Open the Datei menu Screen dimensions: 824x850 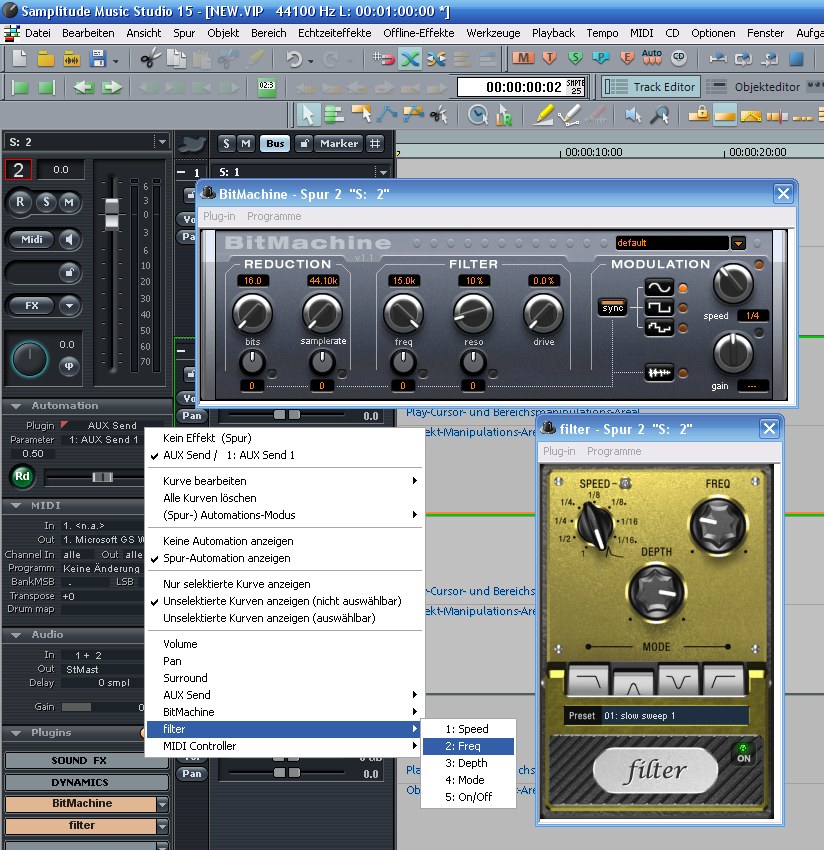tap(37, 33)
